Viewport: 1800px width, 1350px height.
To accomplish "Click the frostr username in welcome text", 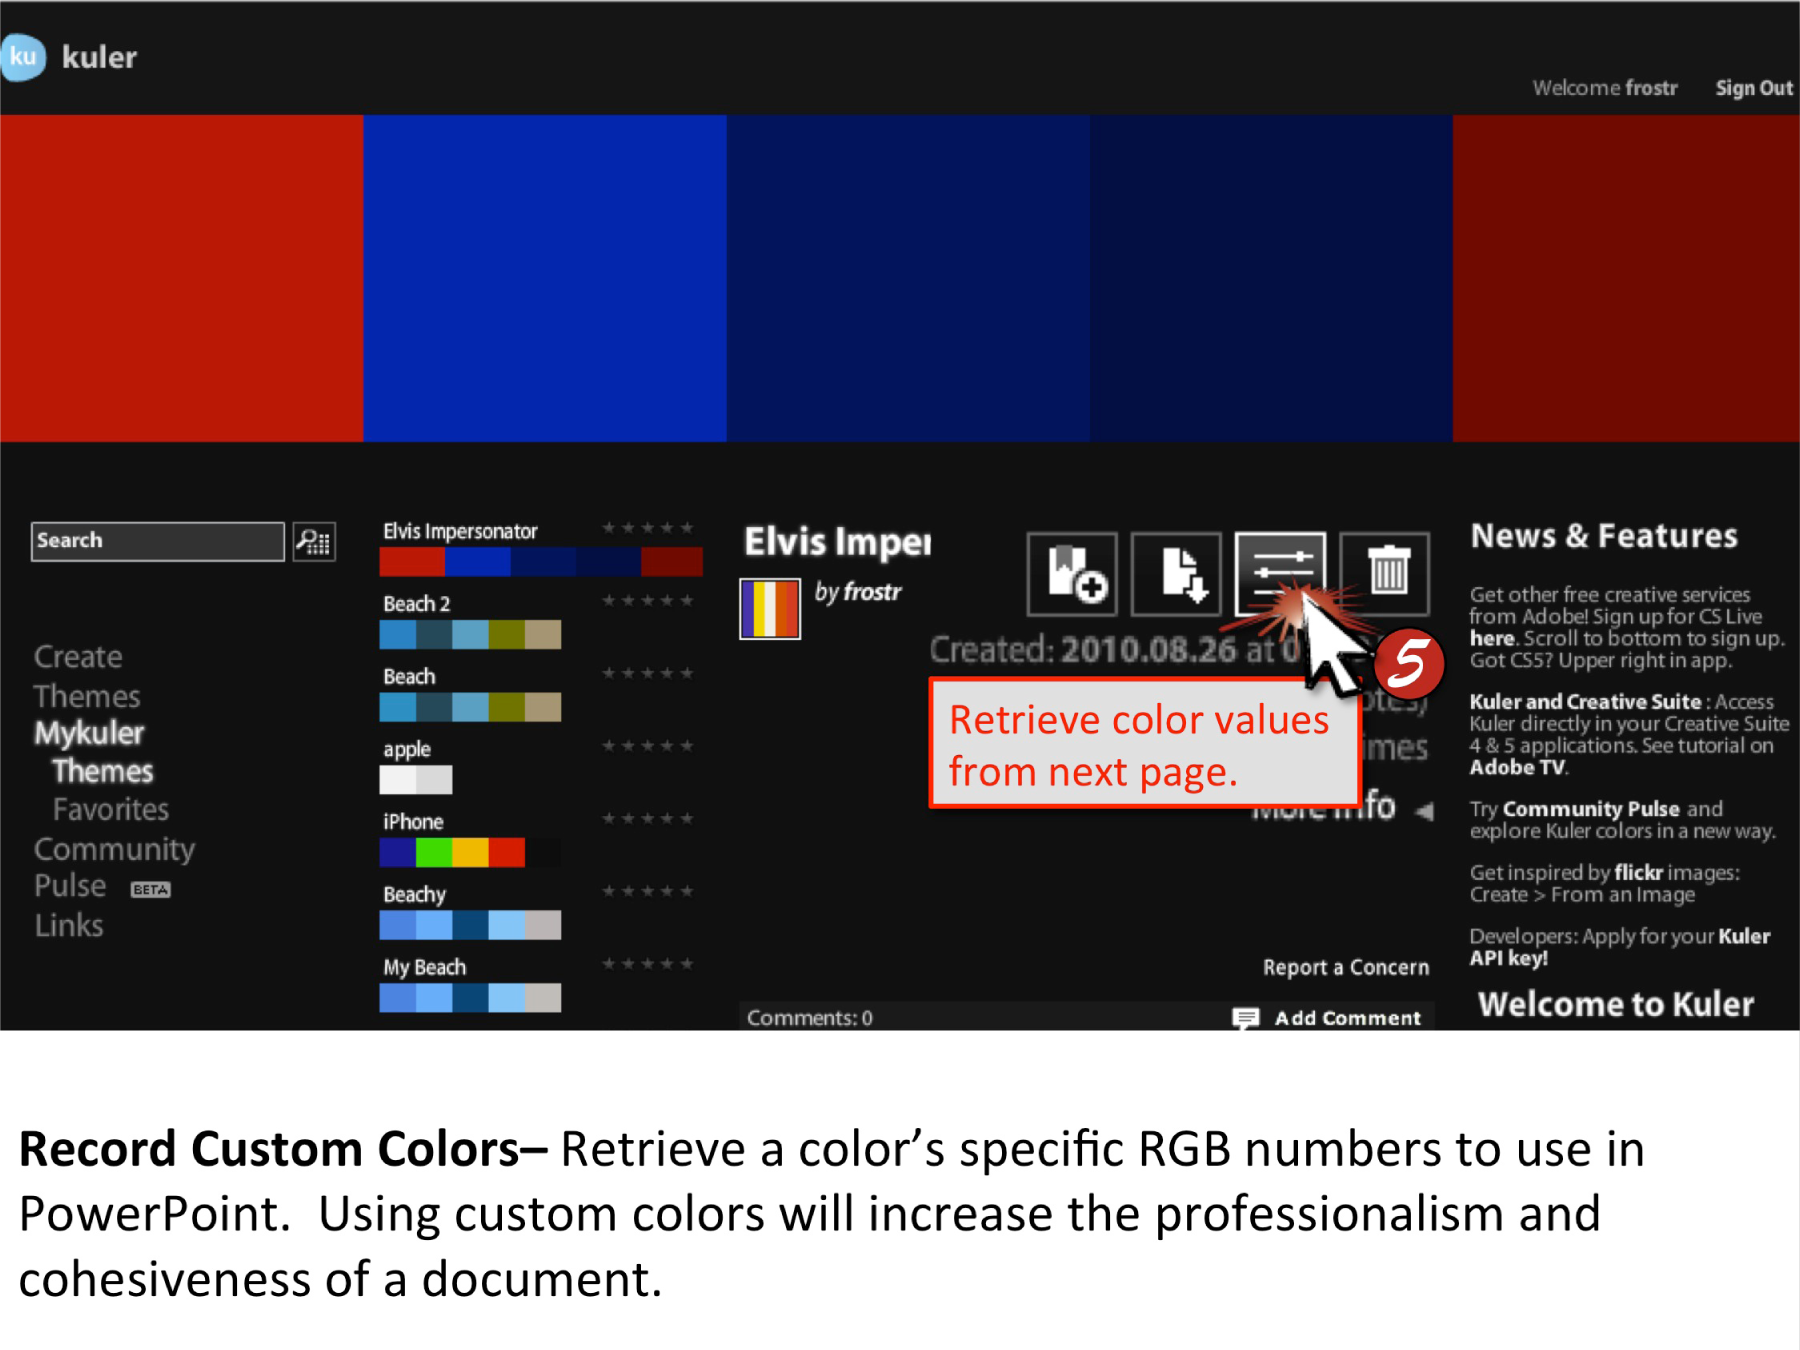I will [x=1651, y=88].
